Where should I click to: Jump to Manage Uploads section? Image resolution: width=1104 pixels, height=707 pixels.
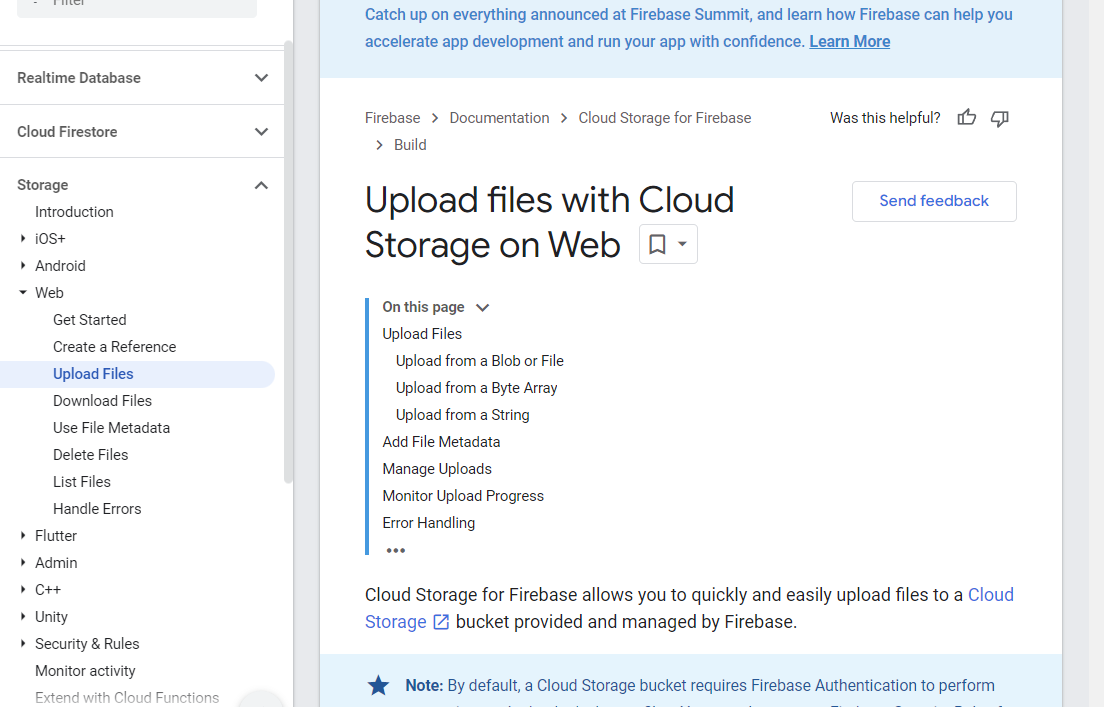tap(437, 469)
